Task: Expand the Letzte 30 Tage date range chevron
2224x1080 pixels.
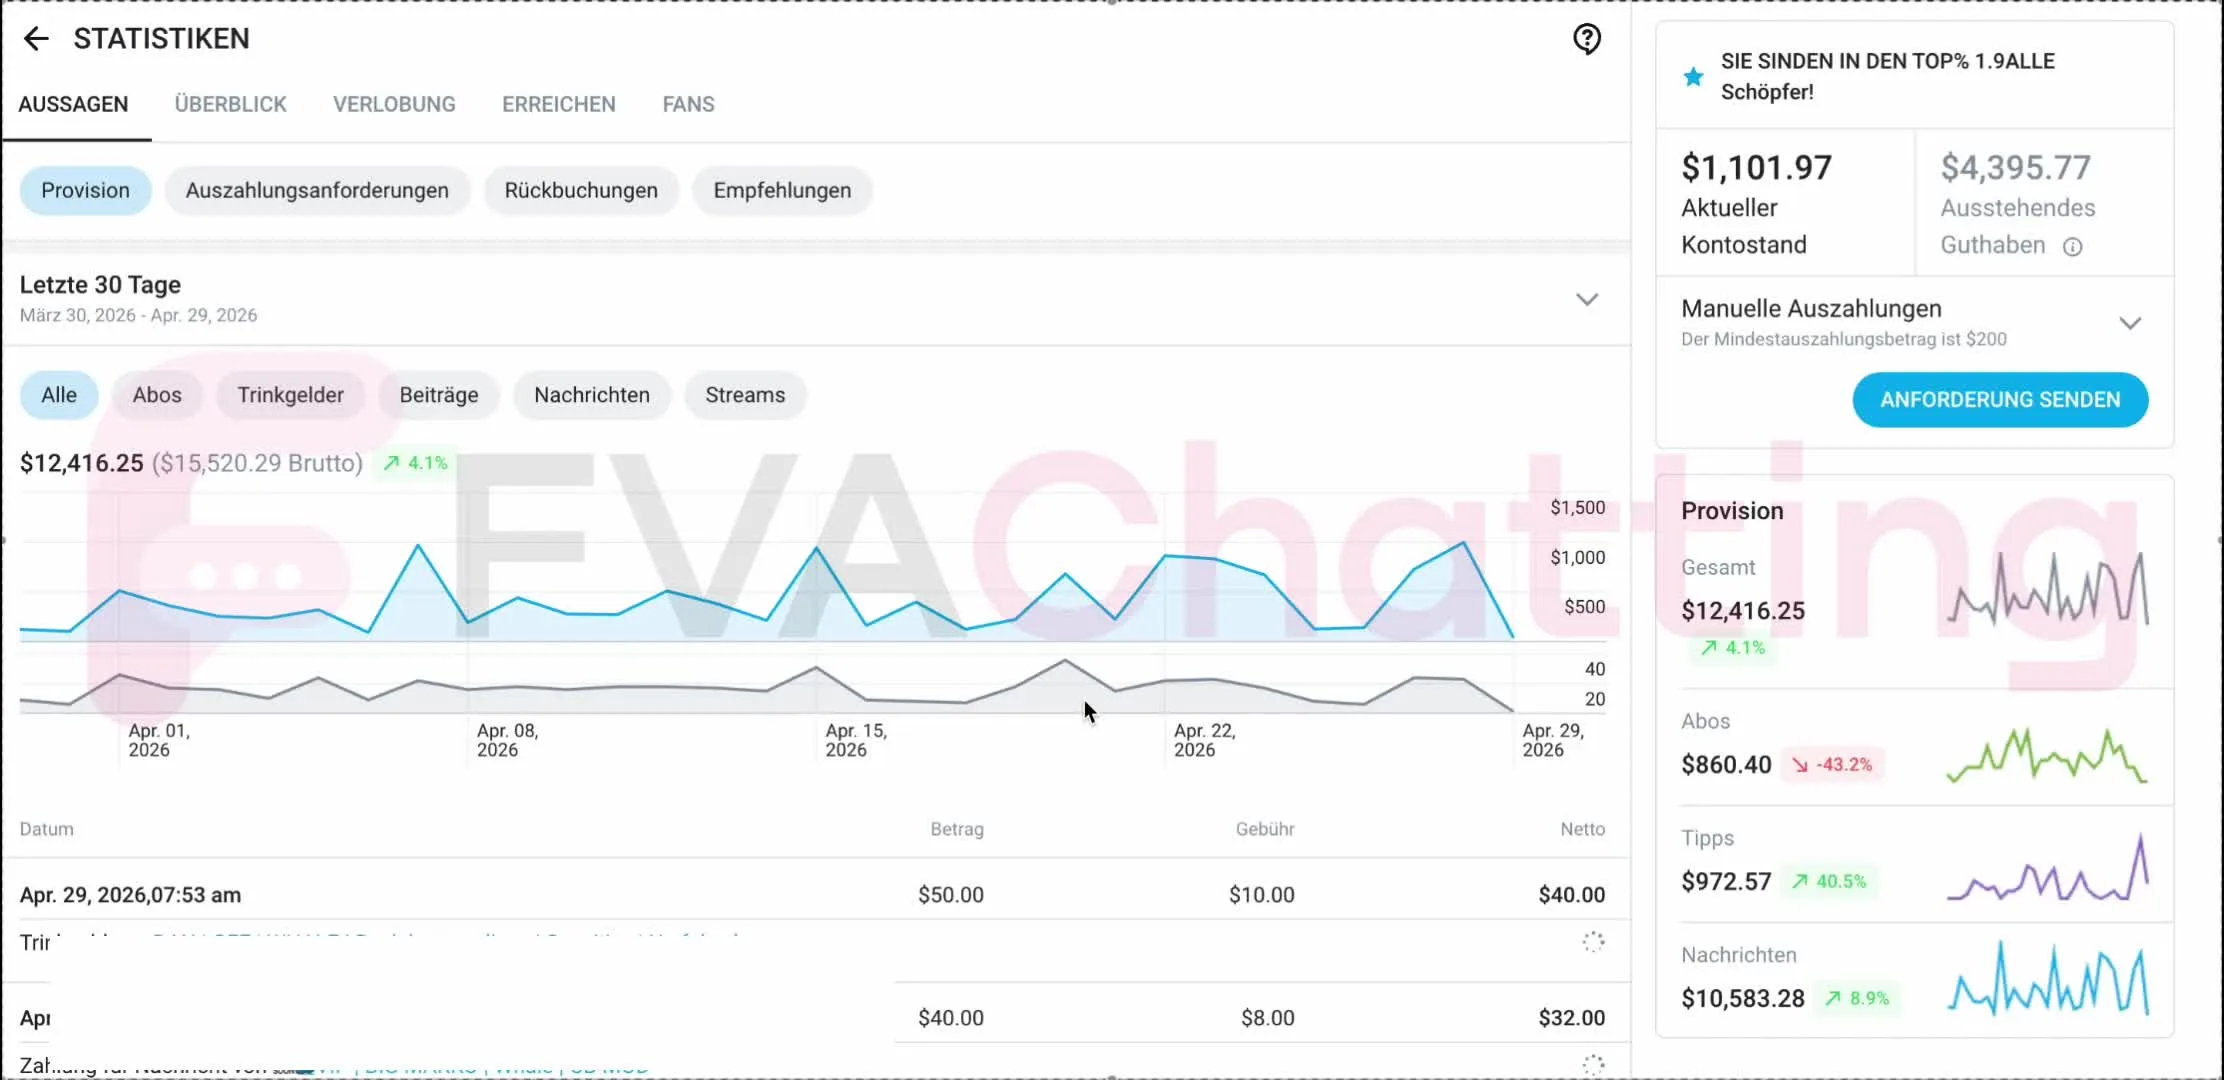Action: 1587,299
